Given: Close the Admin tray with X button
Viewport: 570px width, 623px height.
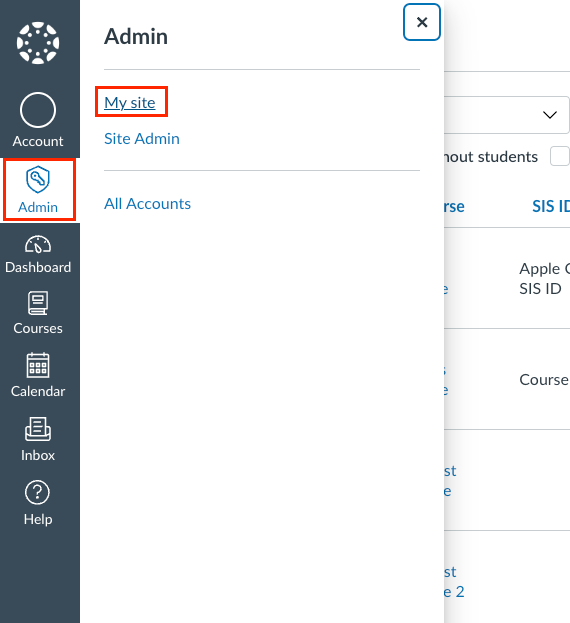Looking at the screenshot, I should 422,22.
